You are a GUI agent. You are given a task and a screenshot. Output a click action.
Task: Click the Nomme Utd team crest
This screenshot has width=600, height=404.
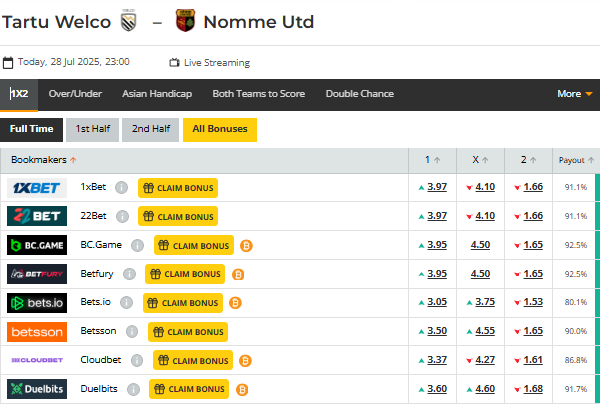click(185, 21)
